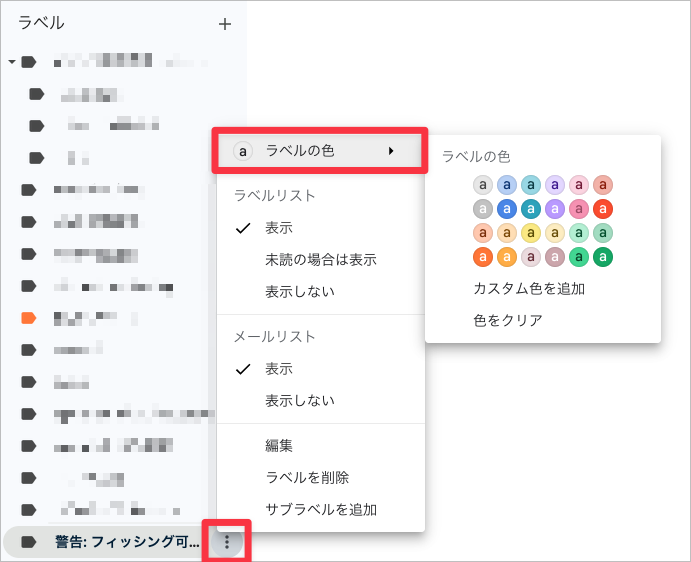Pick the medium purple 'a' color swatch
Image resolution: width=691 pixels, height=562 pixels.
[554, 209]
